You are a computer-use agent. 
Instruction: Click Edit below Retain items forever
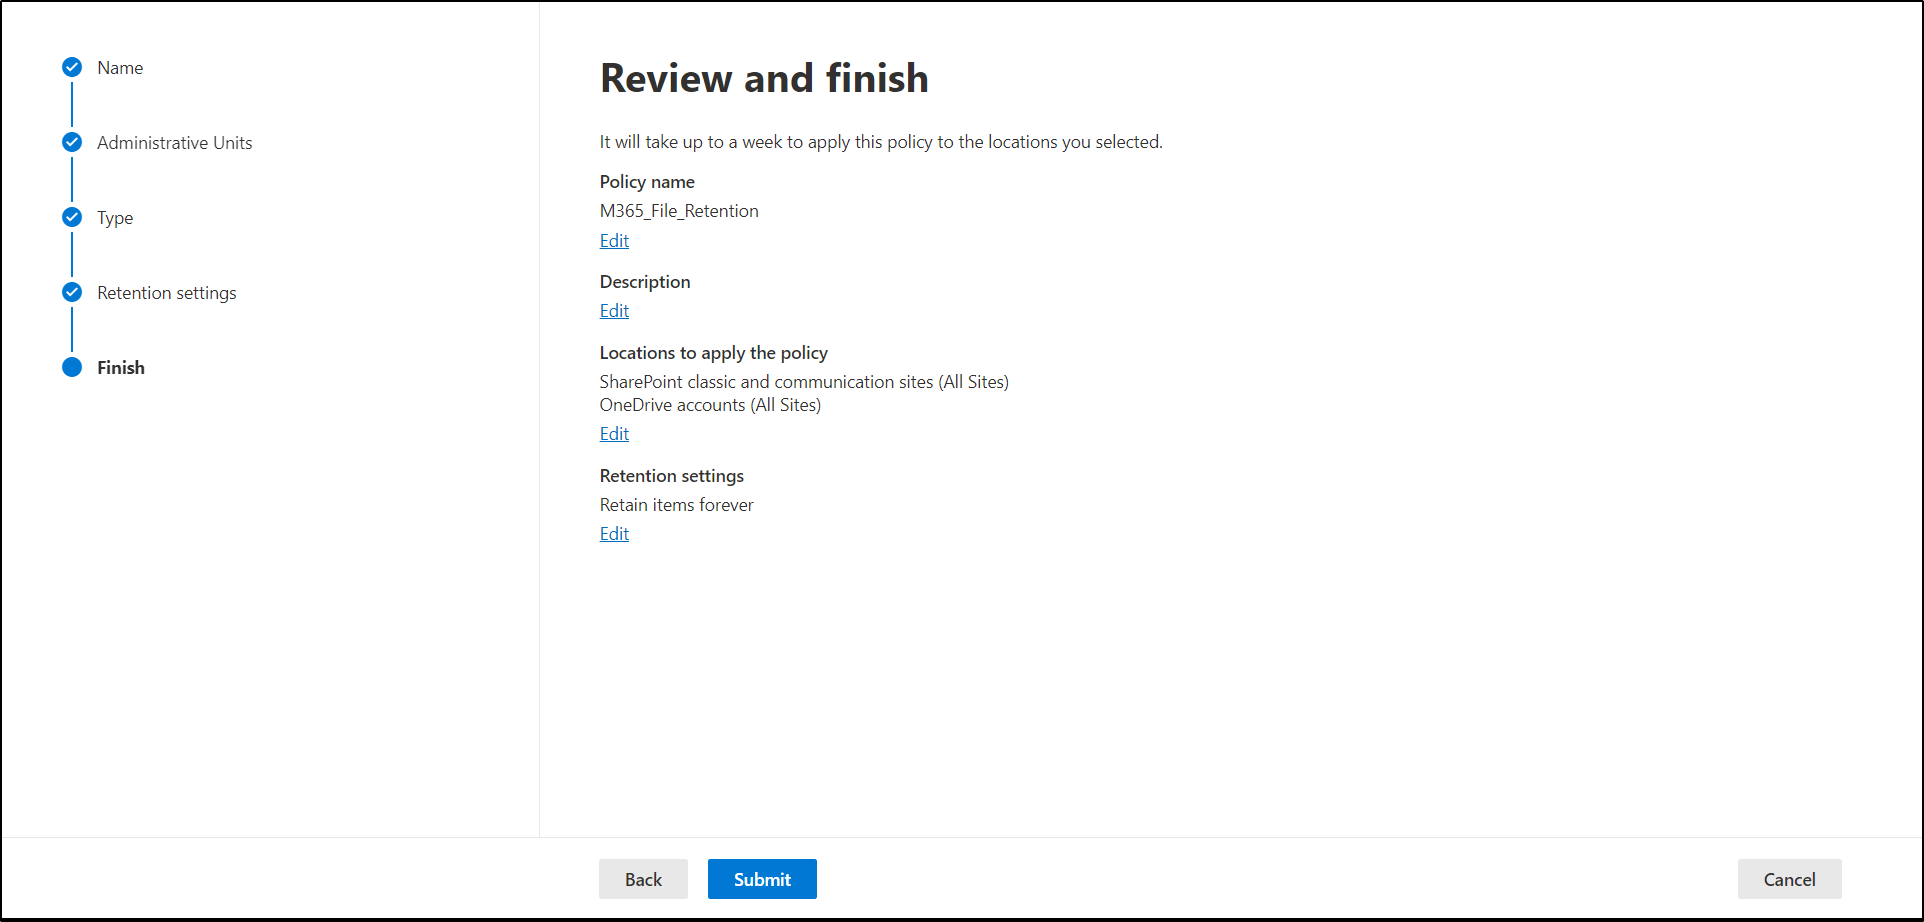[614, 534]
